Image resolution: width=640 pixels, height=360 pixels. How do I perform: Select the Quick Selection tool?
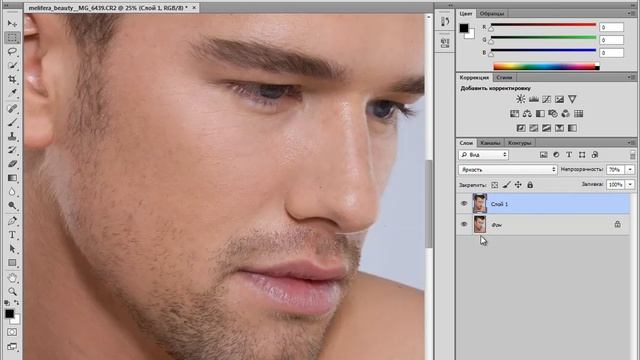(12, 65)
